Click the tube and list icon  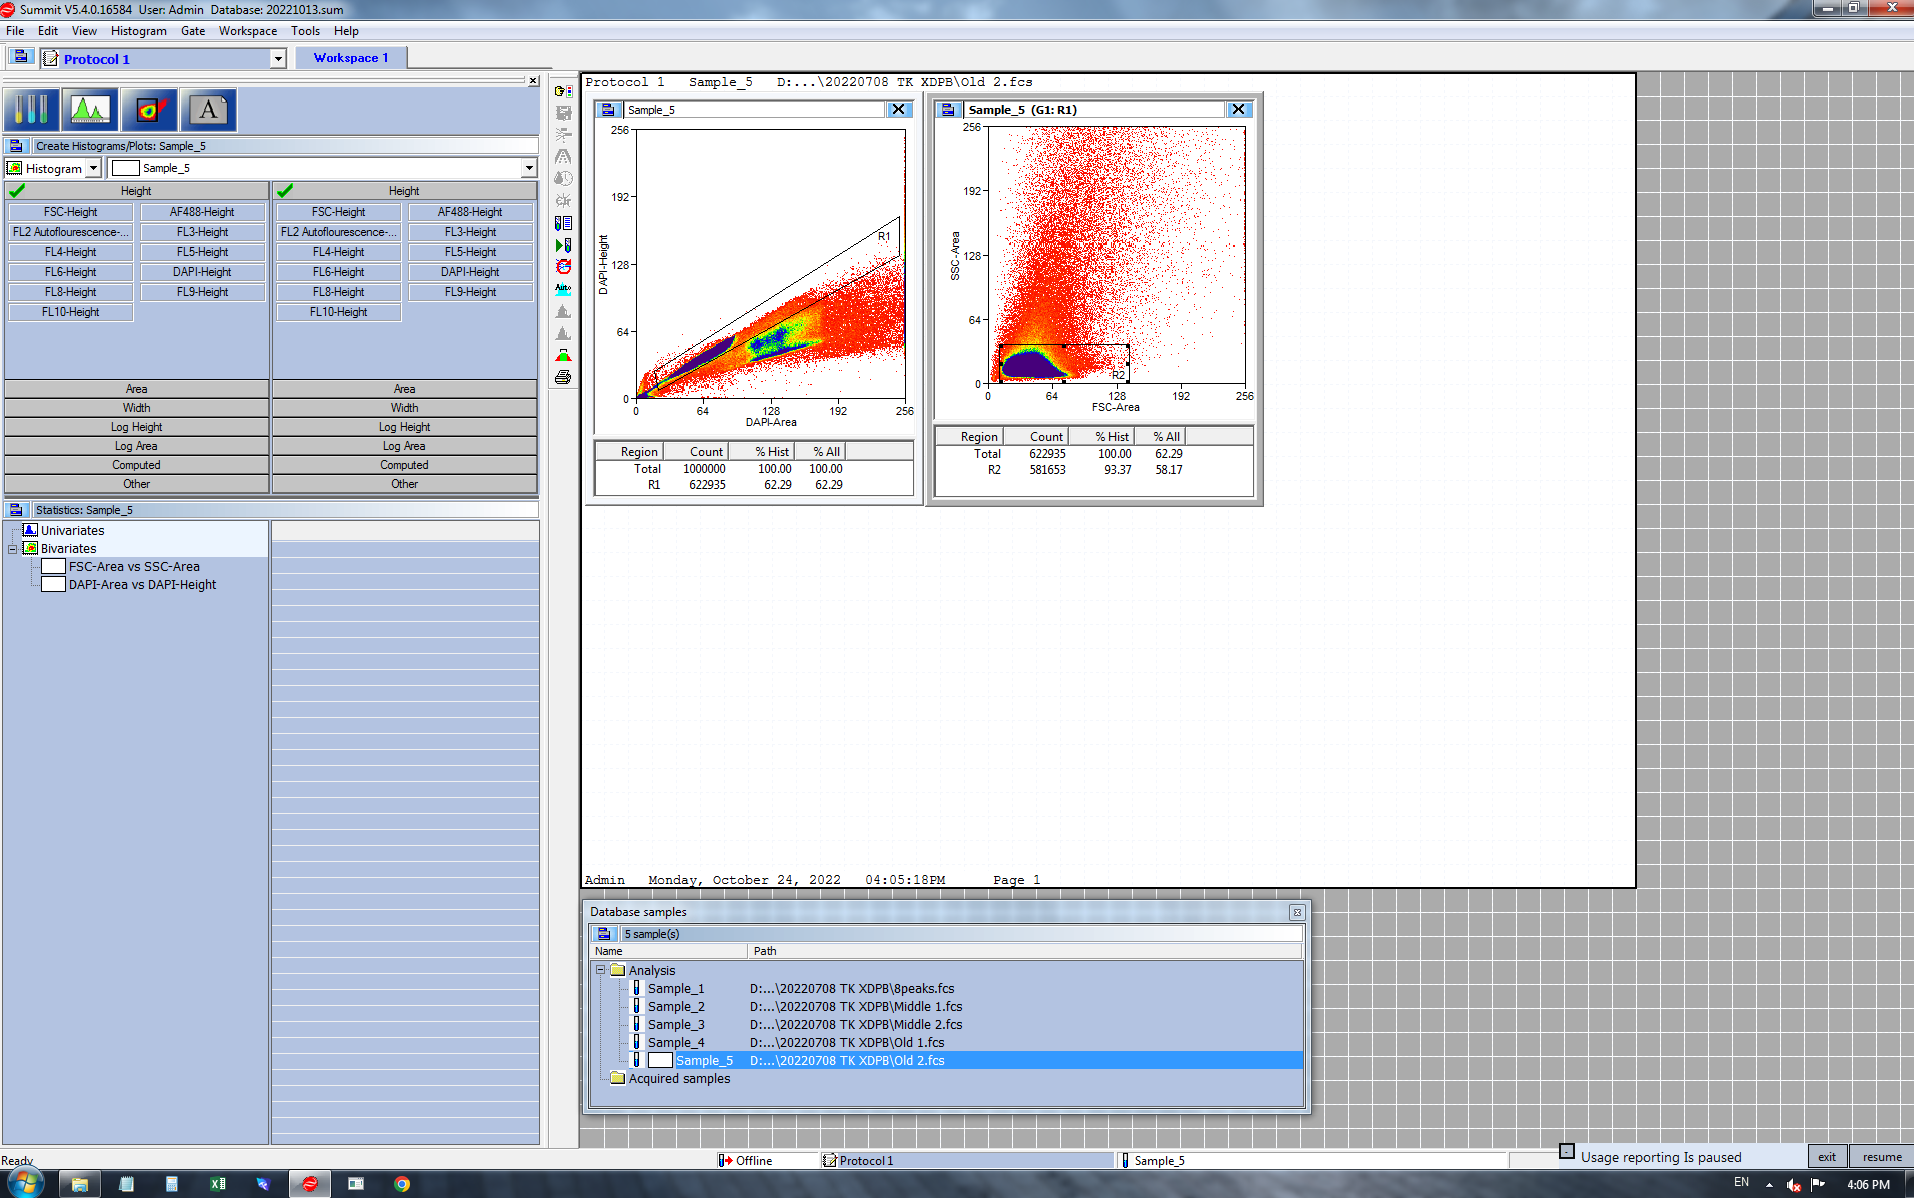563,223
